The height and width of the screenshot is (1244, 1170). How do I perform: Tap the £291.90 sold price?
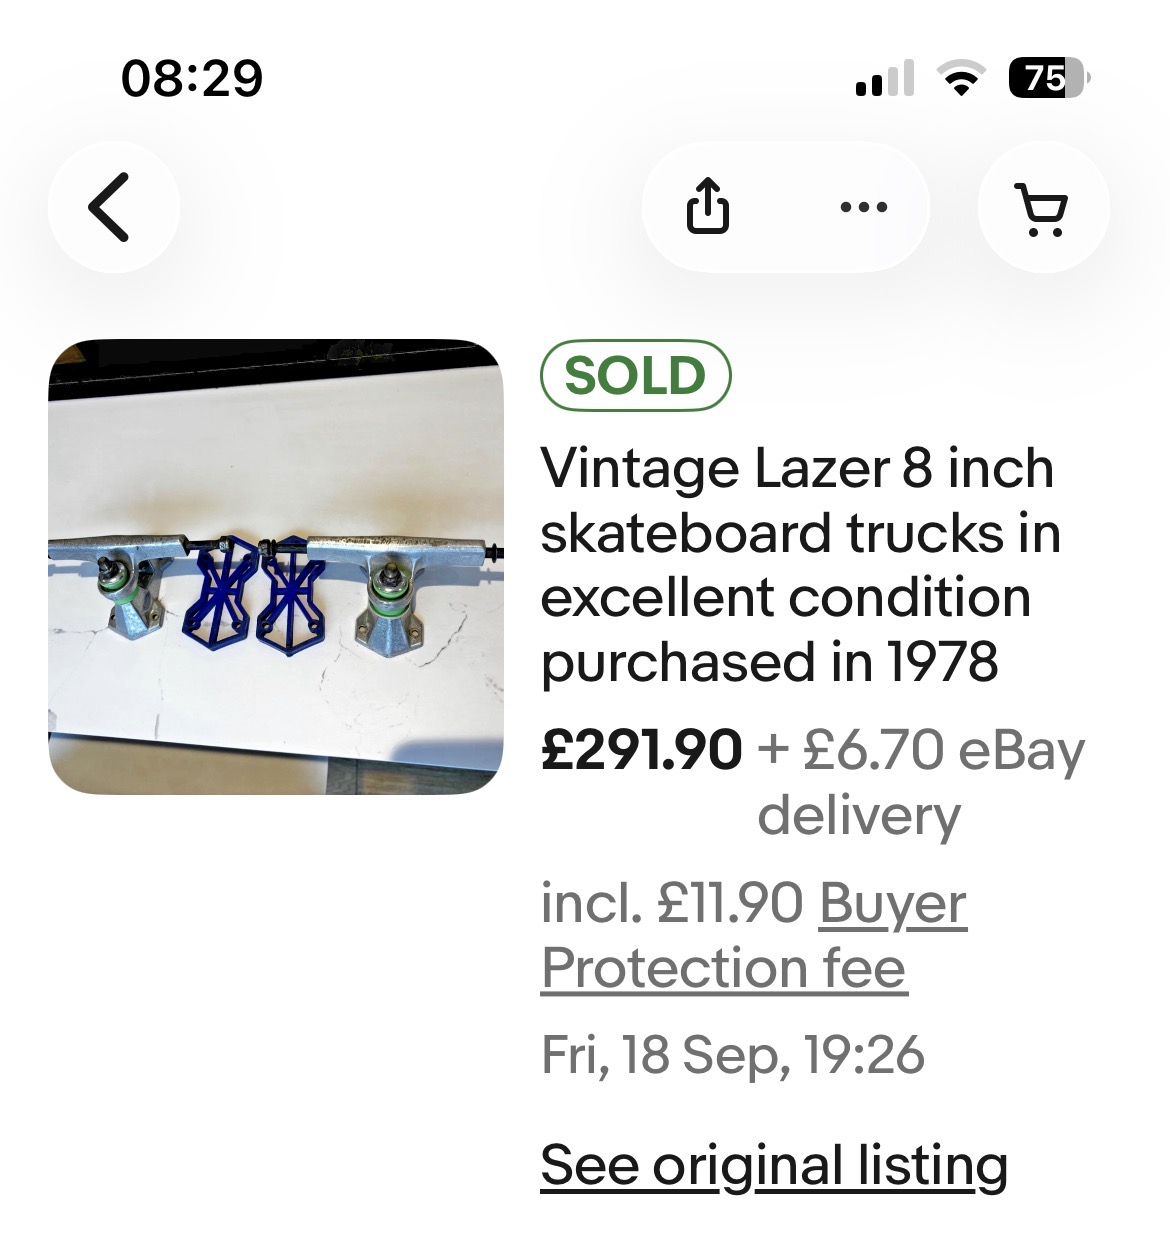coord(641,749)
